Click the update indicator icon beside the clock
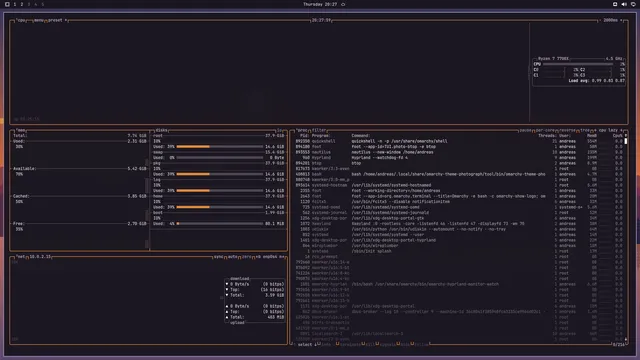The height and width of the screenshot is (360, 640). pos(343,4)
